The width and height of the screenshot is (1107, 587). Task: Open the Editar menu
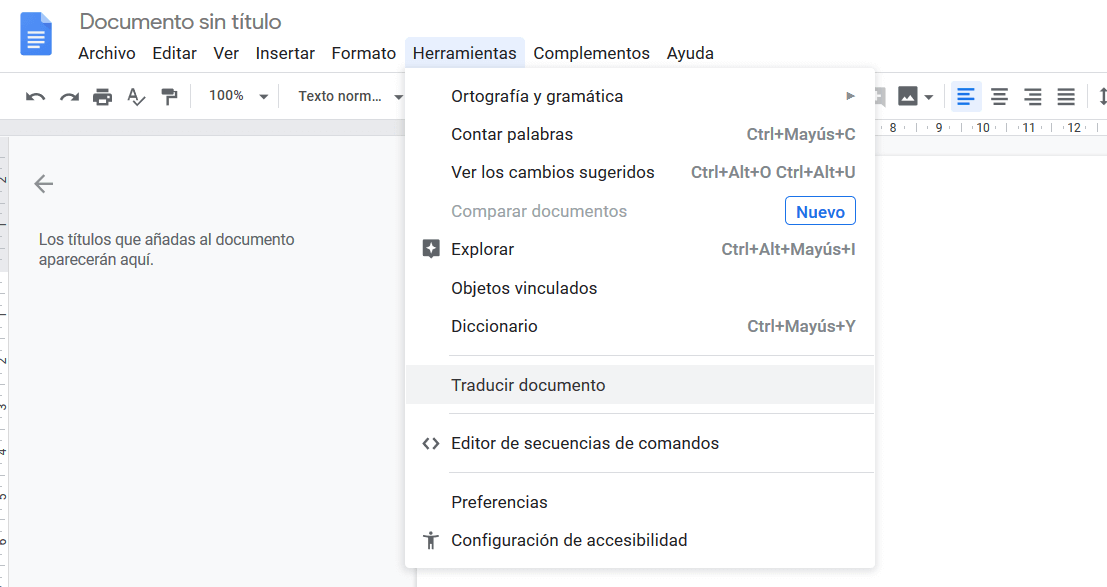tap(174, 54)
